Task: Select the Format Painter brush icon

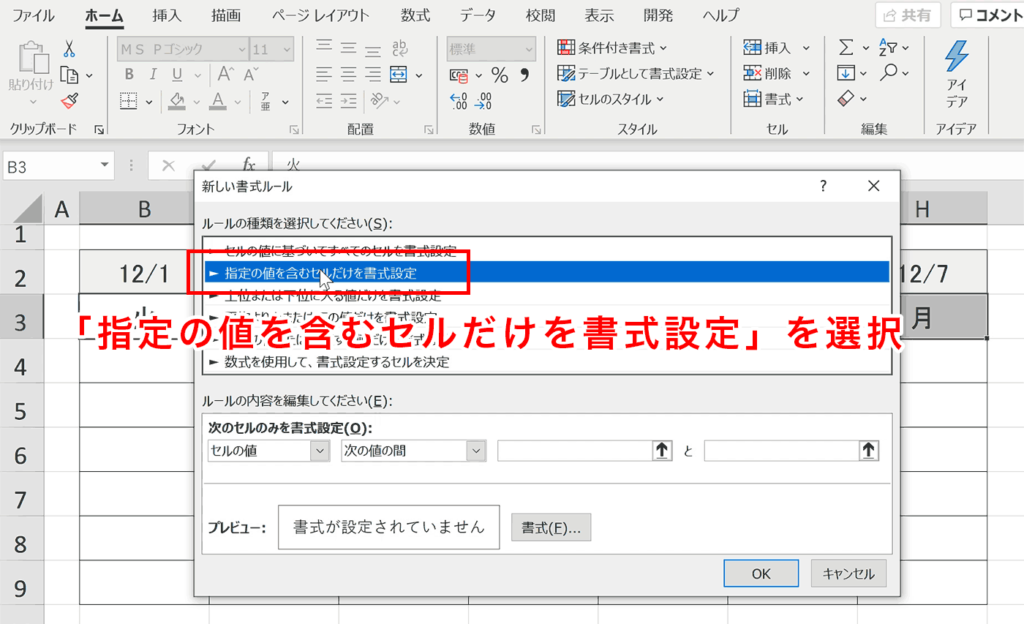Action: (x=69, y=101)
